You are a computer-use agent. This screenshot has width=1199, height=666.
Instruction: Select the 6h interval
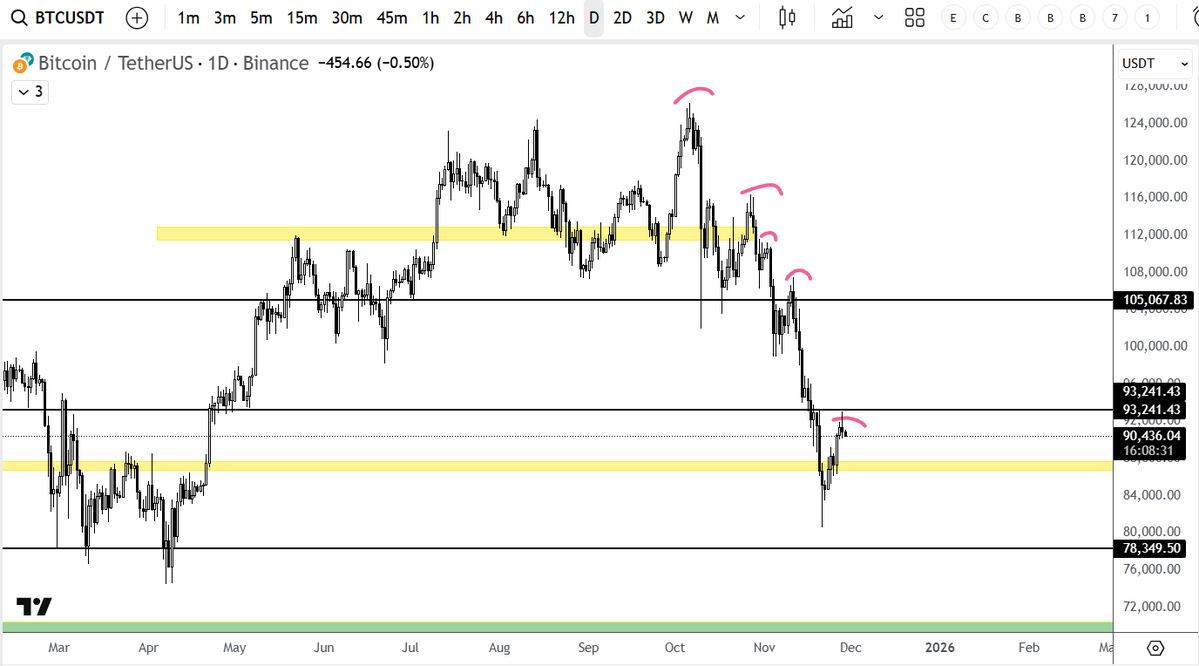[525, 18]
